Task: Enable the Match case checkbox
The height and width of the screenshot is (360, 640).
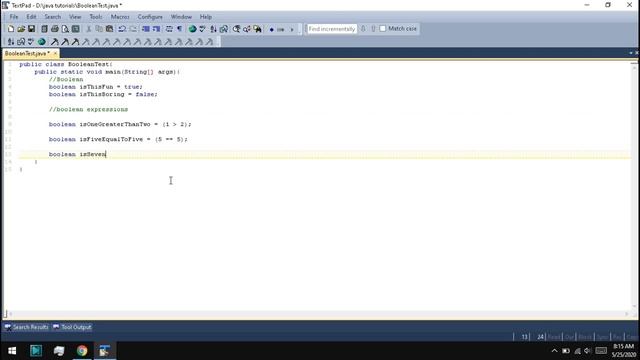Action: click(x=382, y=29)
